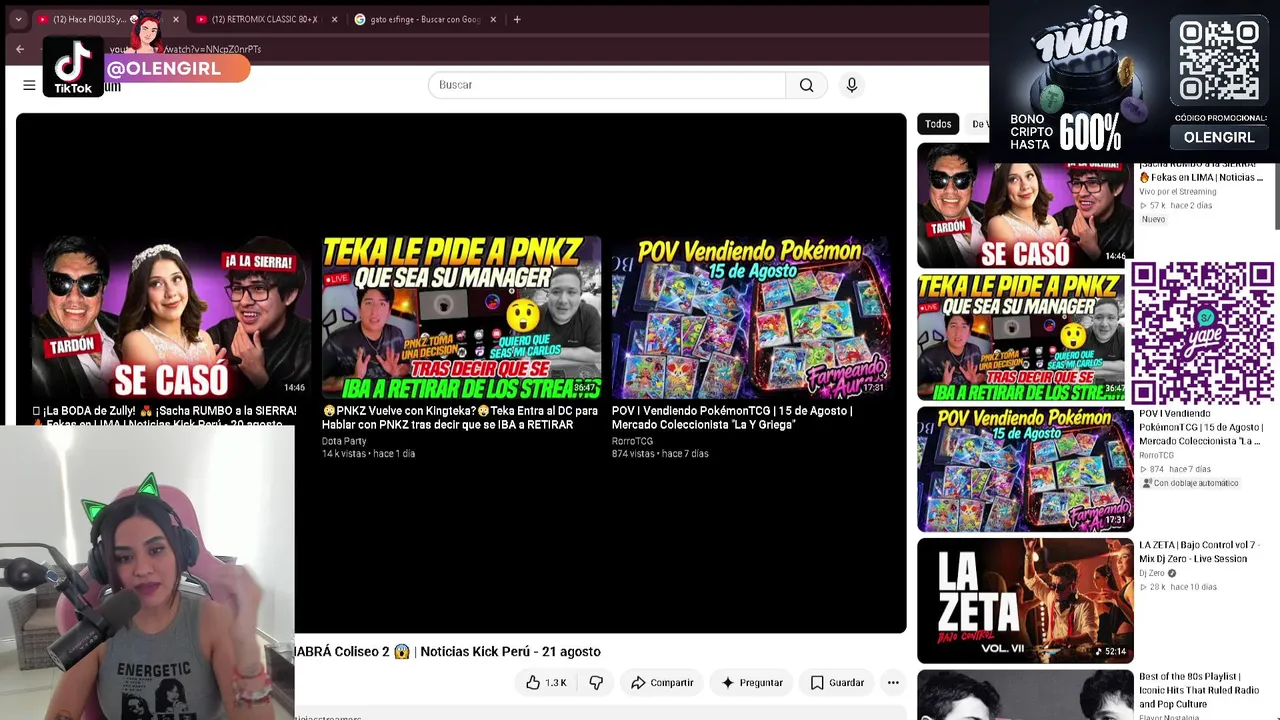Click the 874 vistas hace 7 días endscreen text
The image size is (1280, 720).
[660, 454]
